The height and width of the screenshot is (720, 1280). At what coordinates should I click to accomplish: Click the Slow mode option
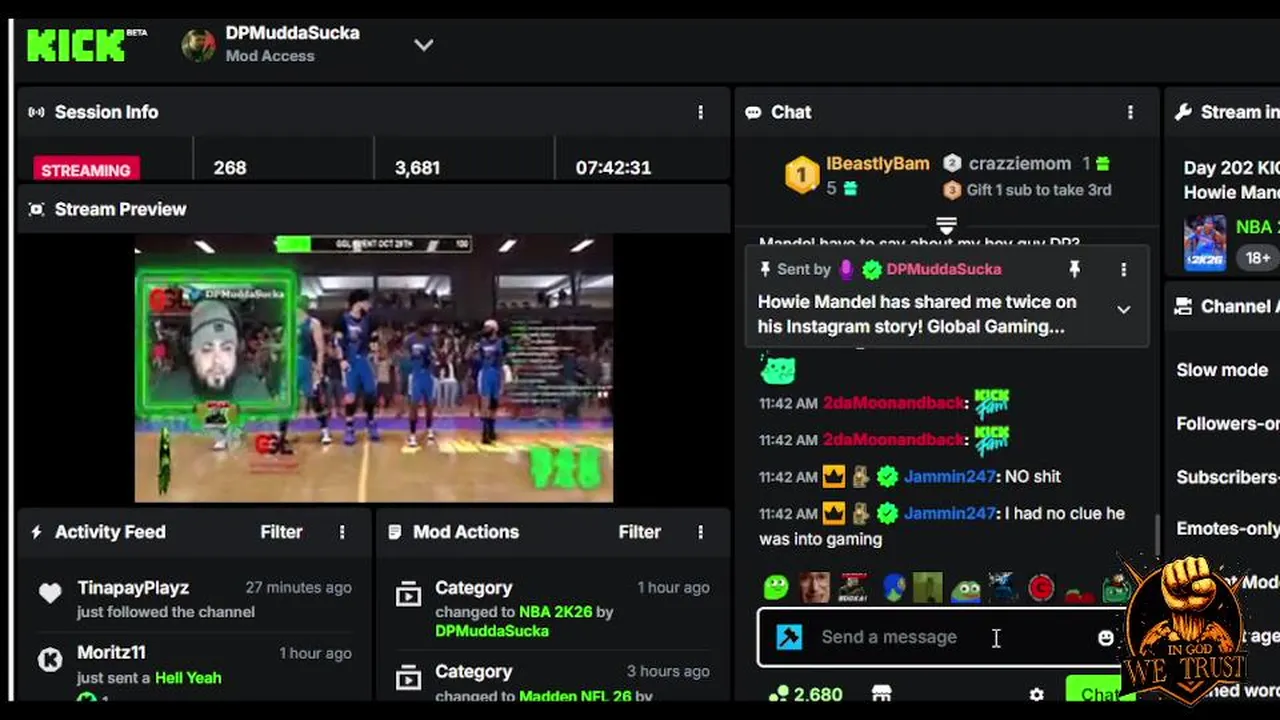(x=1222, y=370)
